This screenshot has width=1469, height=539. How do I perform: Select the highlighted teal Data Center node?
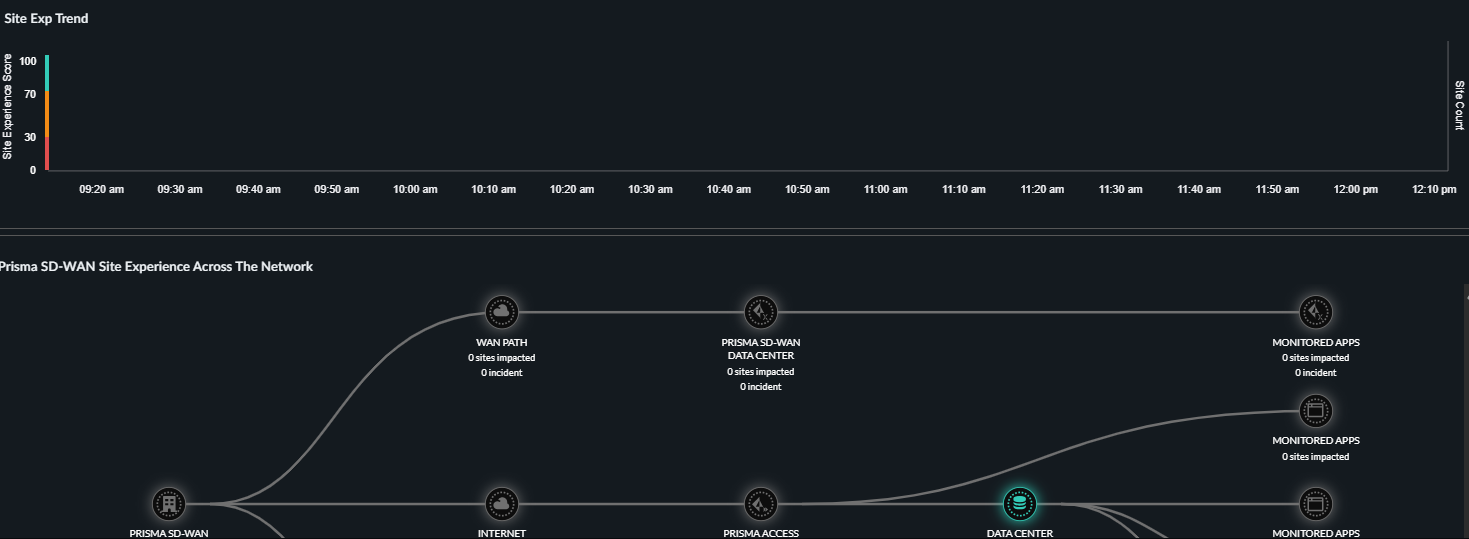point(1019,504)
